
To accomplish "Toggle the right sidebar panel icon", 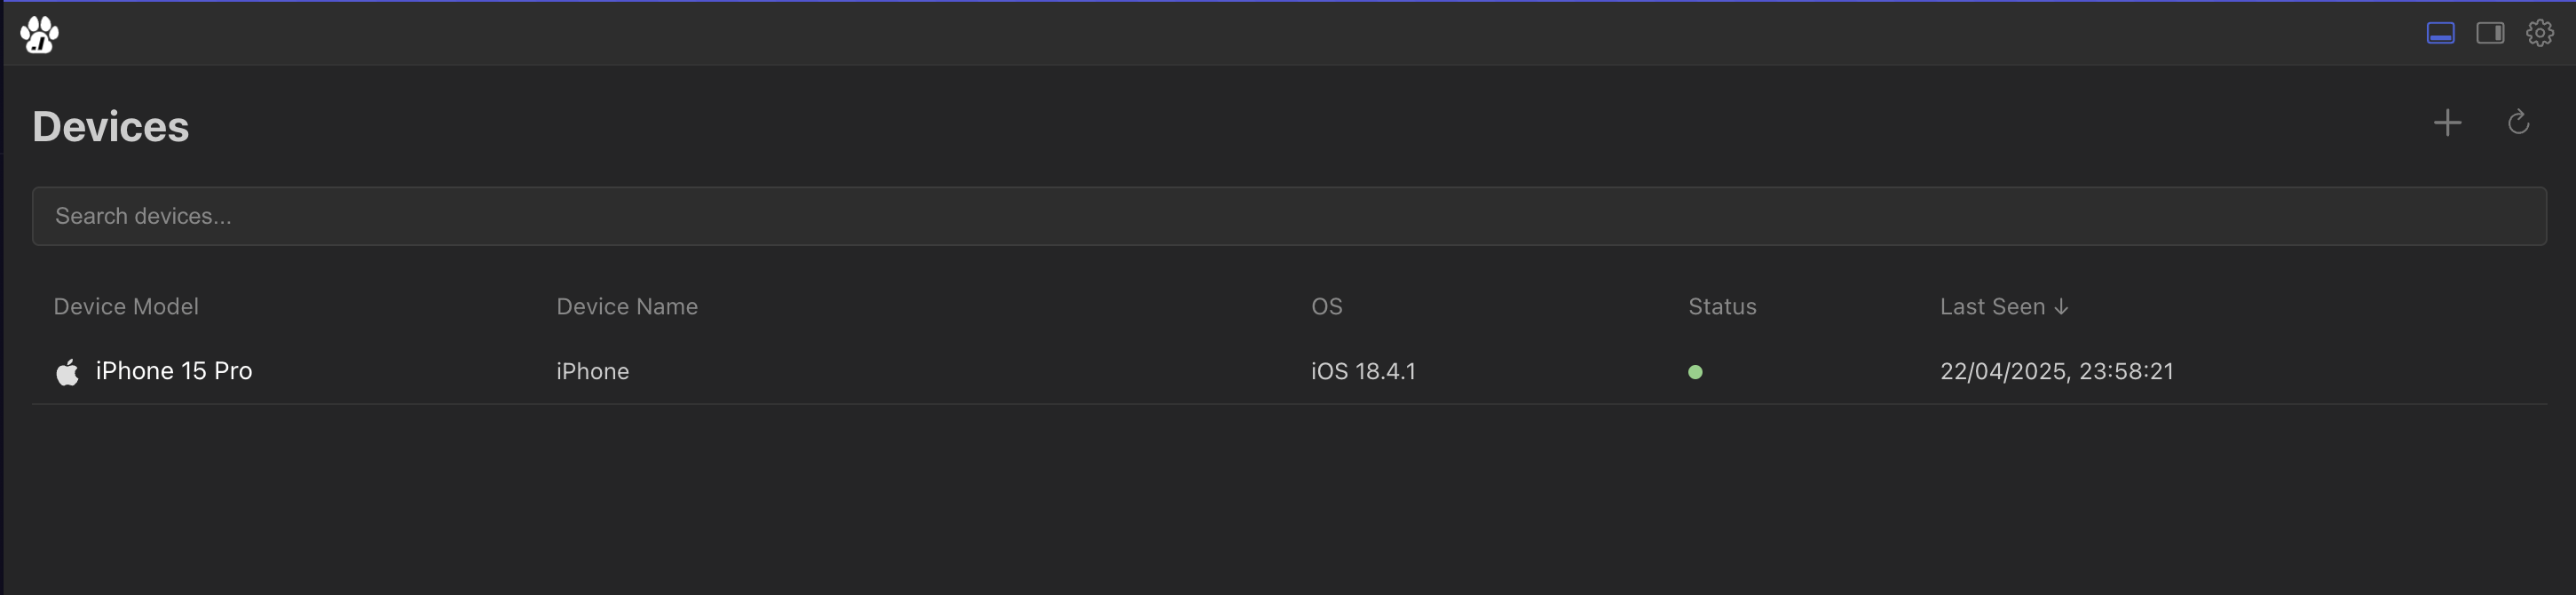I will click(x=2490, y=33).
